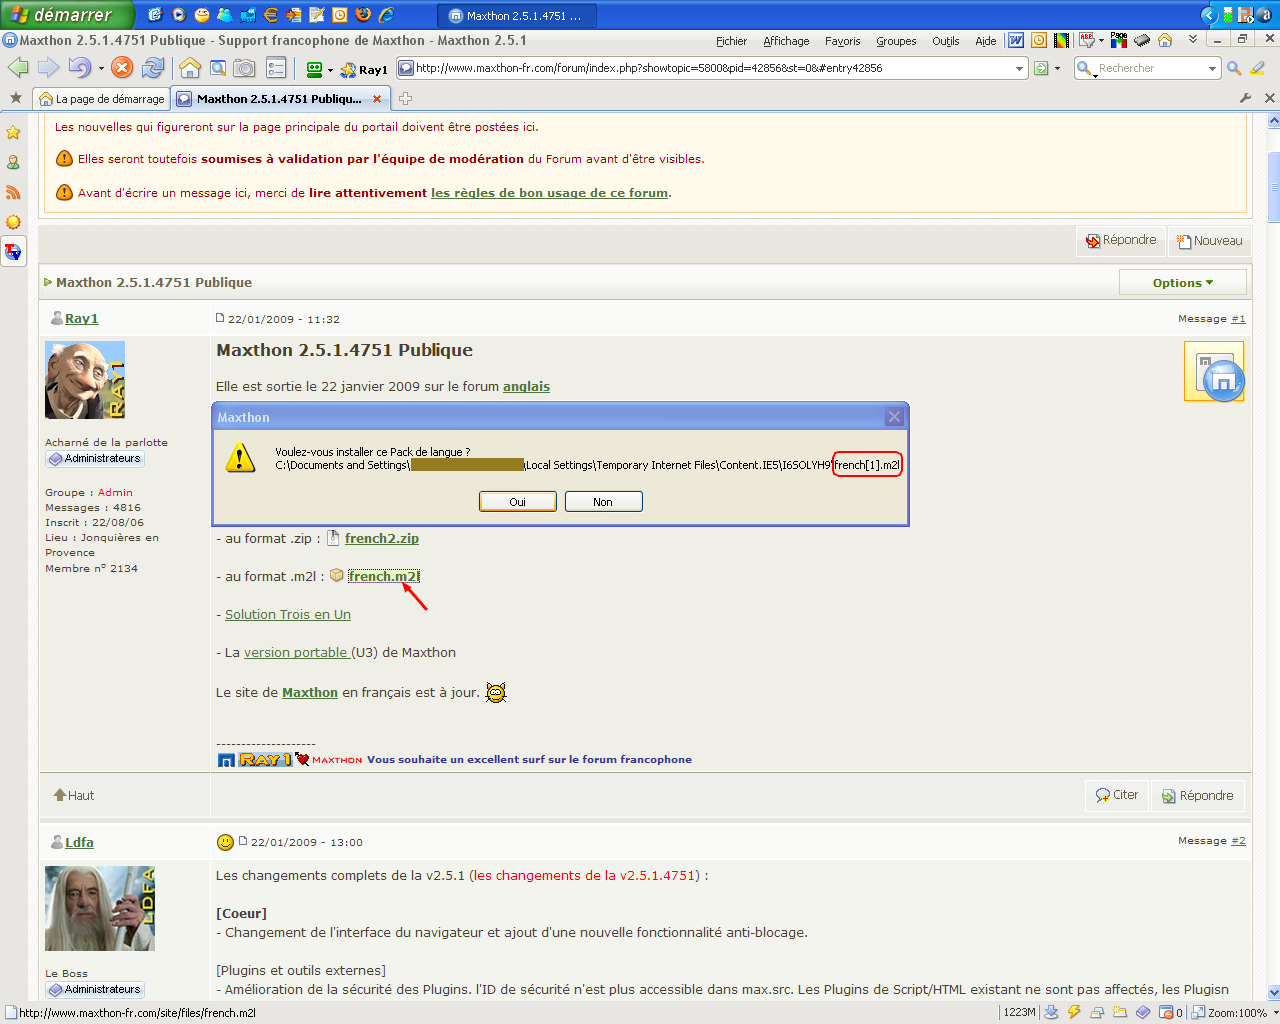Switch to La page de démarrage tab
The width and height of the screenshot is (1280, 1024).
pos(101,99)
